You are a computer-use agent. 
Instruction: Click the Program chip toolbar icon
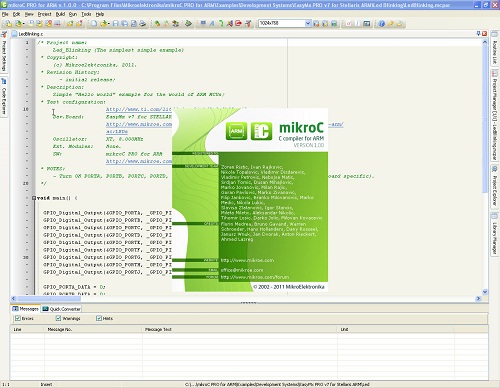(188, 23)
